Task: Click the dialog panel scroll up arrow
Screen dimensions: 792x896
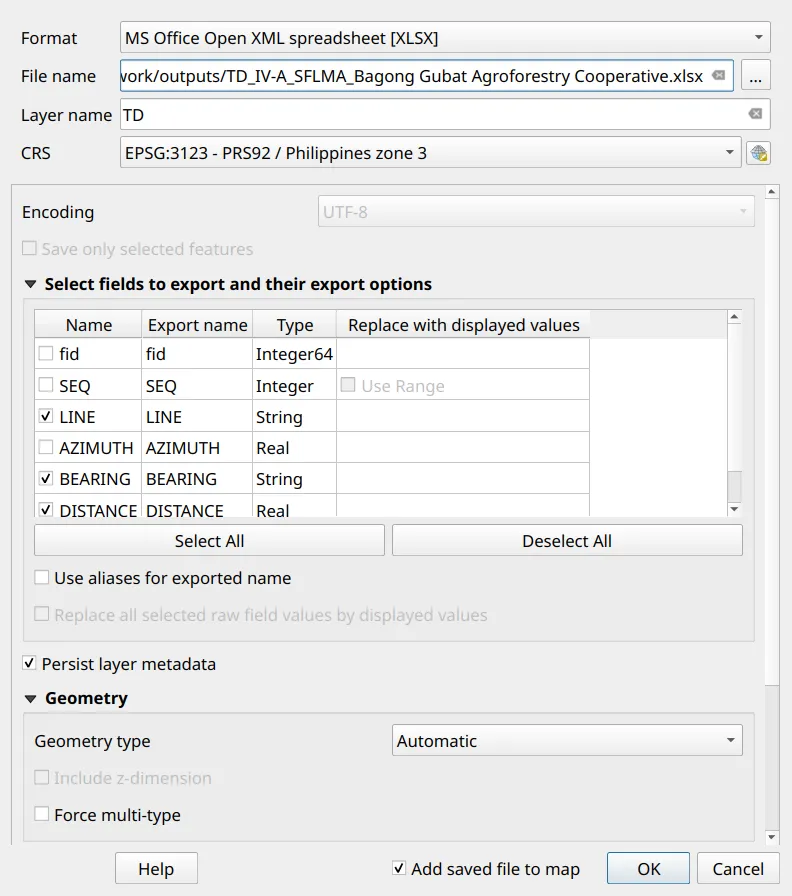Action: (772, 192)
